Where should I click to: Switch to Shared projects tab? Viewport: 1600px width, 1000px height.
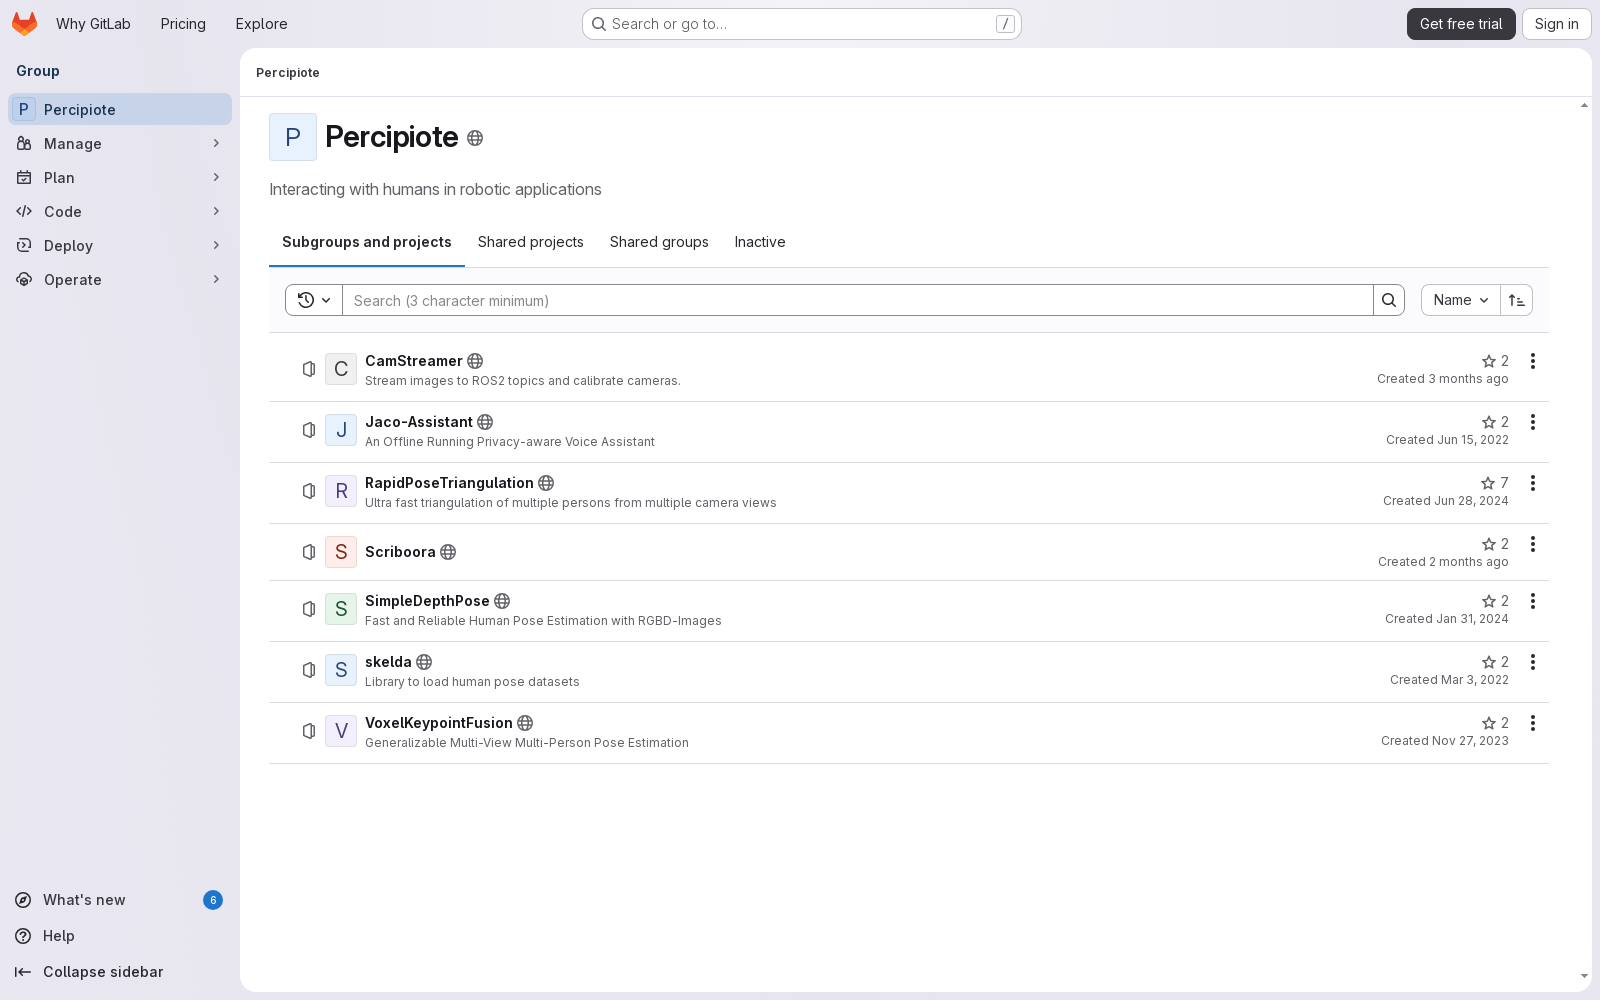pyautogui.click(x=531, y=242)
